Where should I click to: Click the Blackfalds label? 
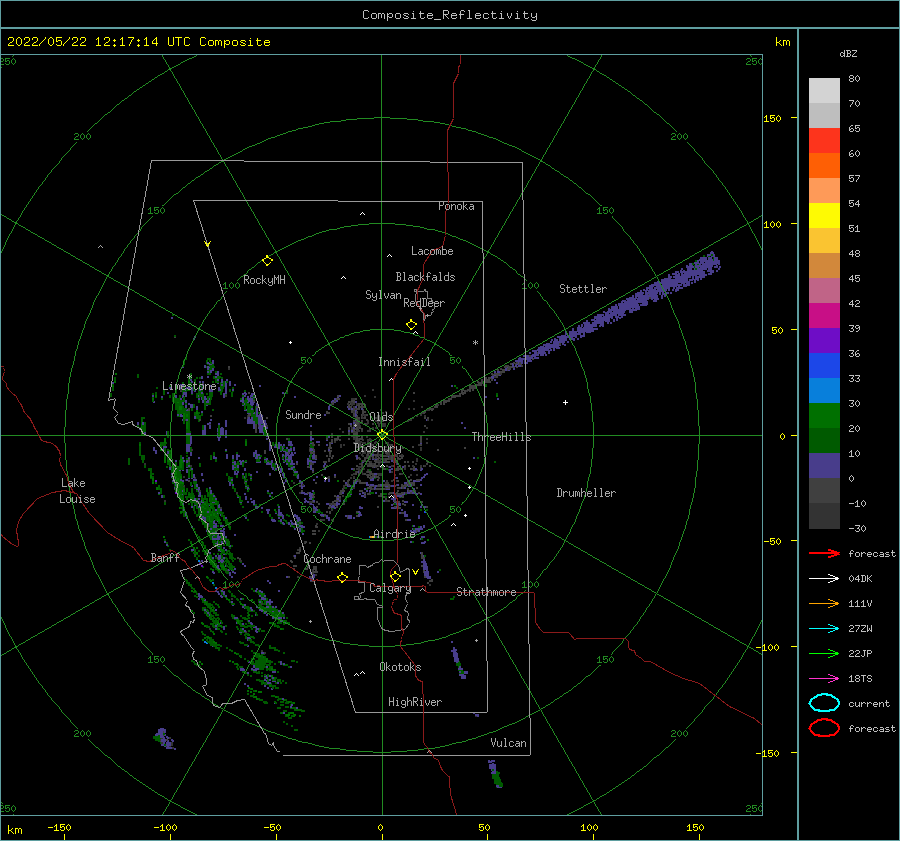[425, 277]
